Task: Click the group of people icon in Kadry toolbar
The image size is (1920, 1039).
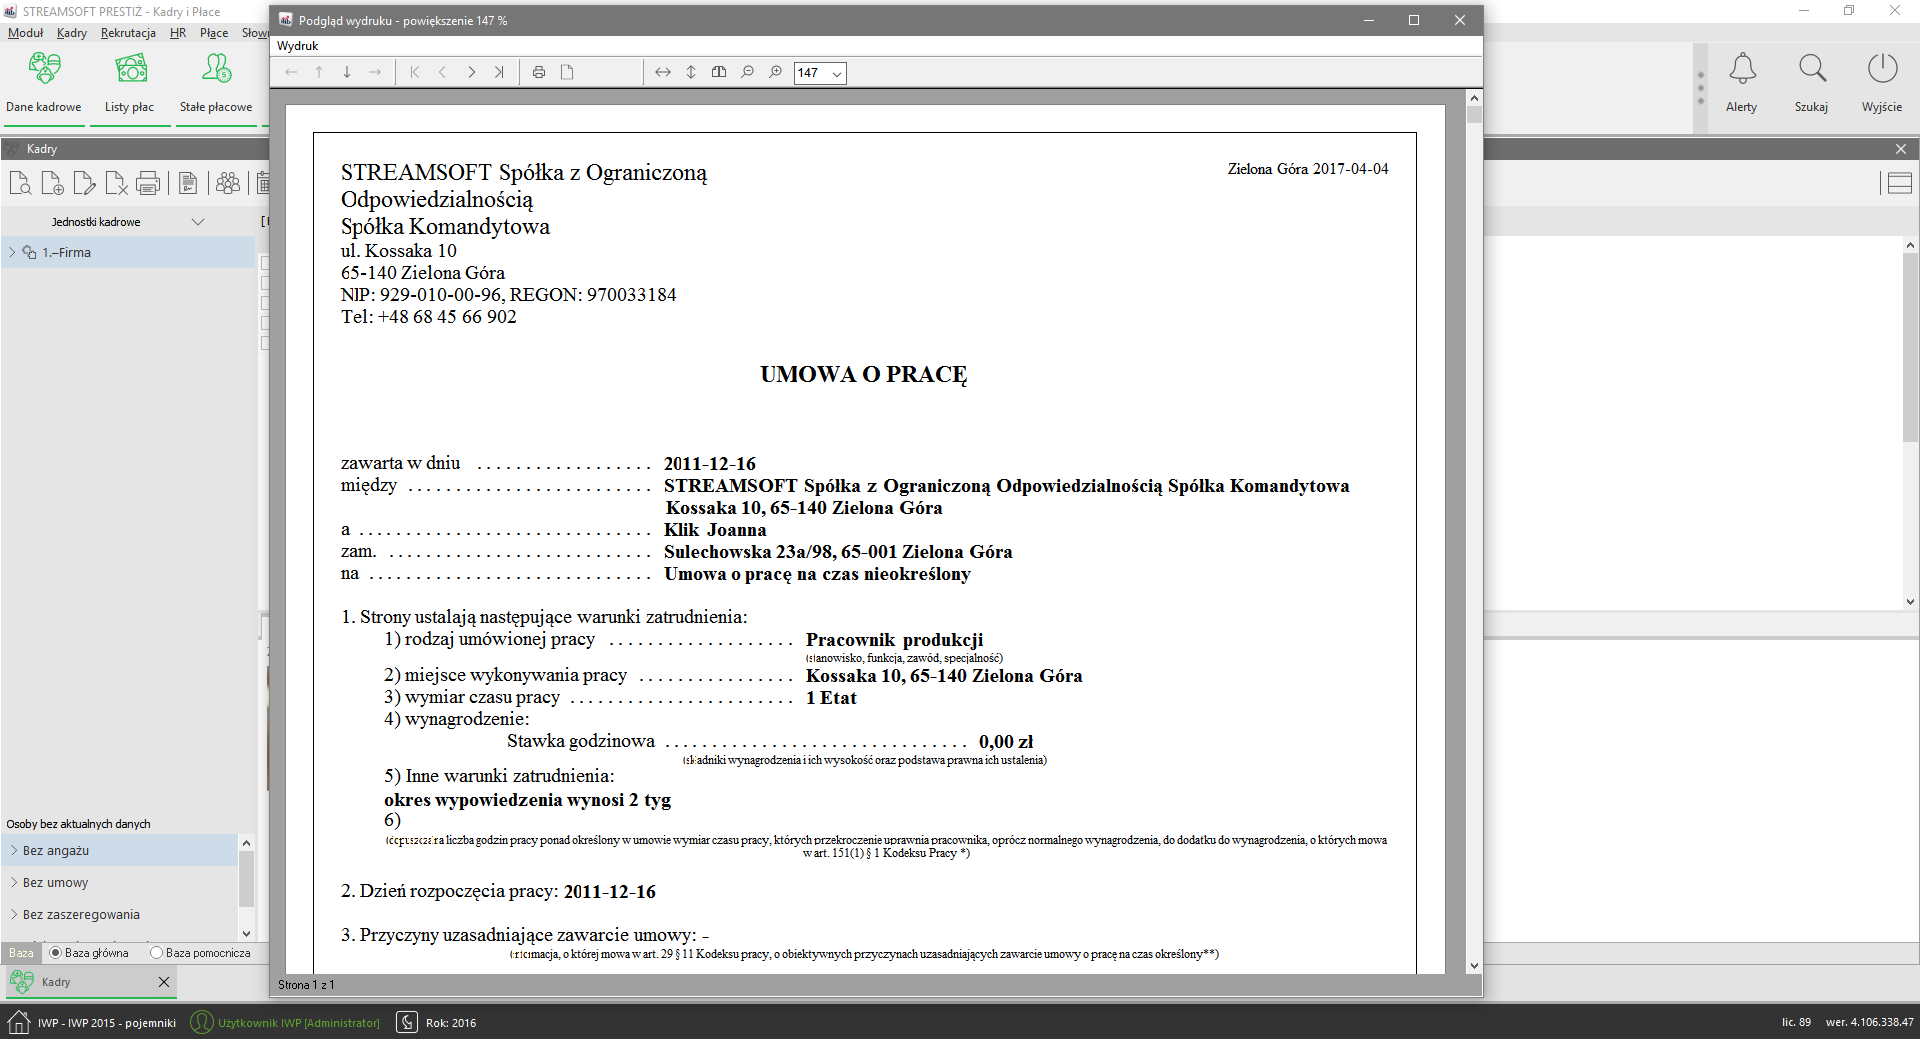Action: [x=228, y=183]
